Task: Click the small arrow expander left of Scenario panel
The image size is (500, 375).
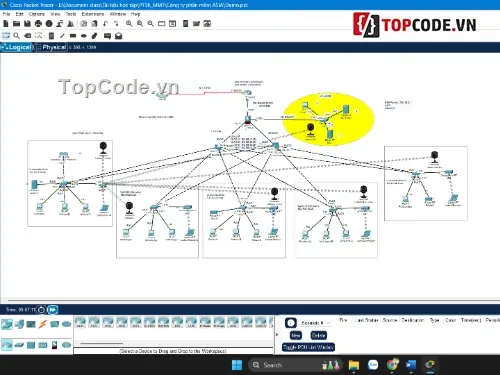Action: coord(277,334)
